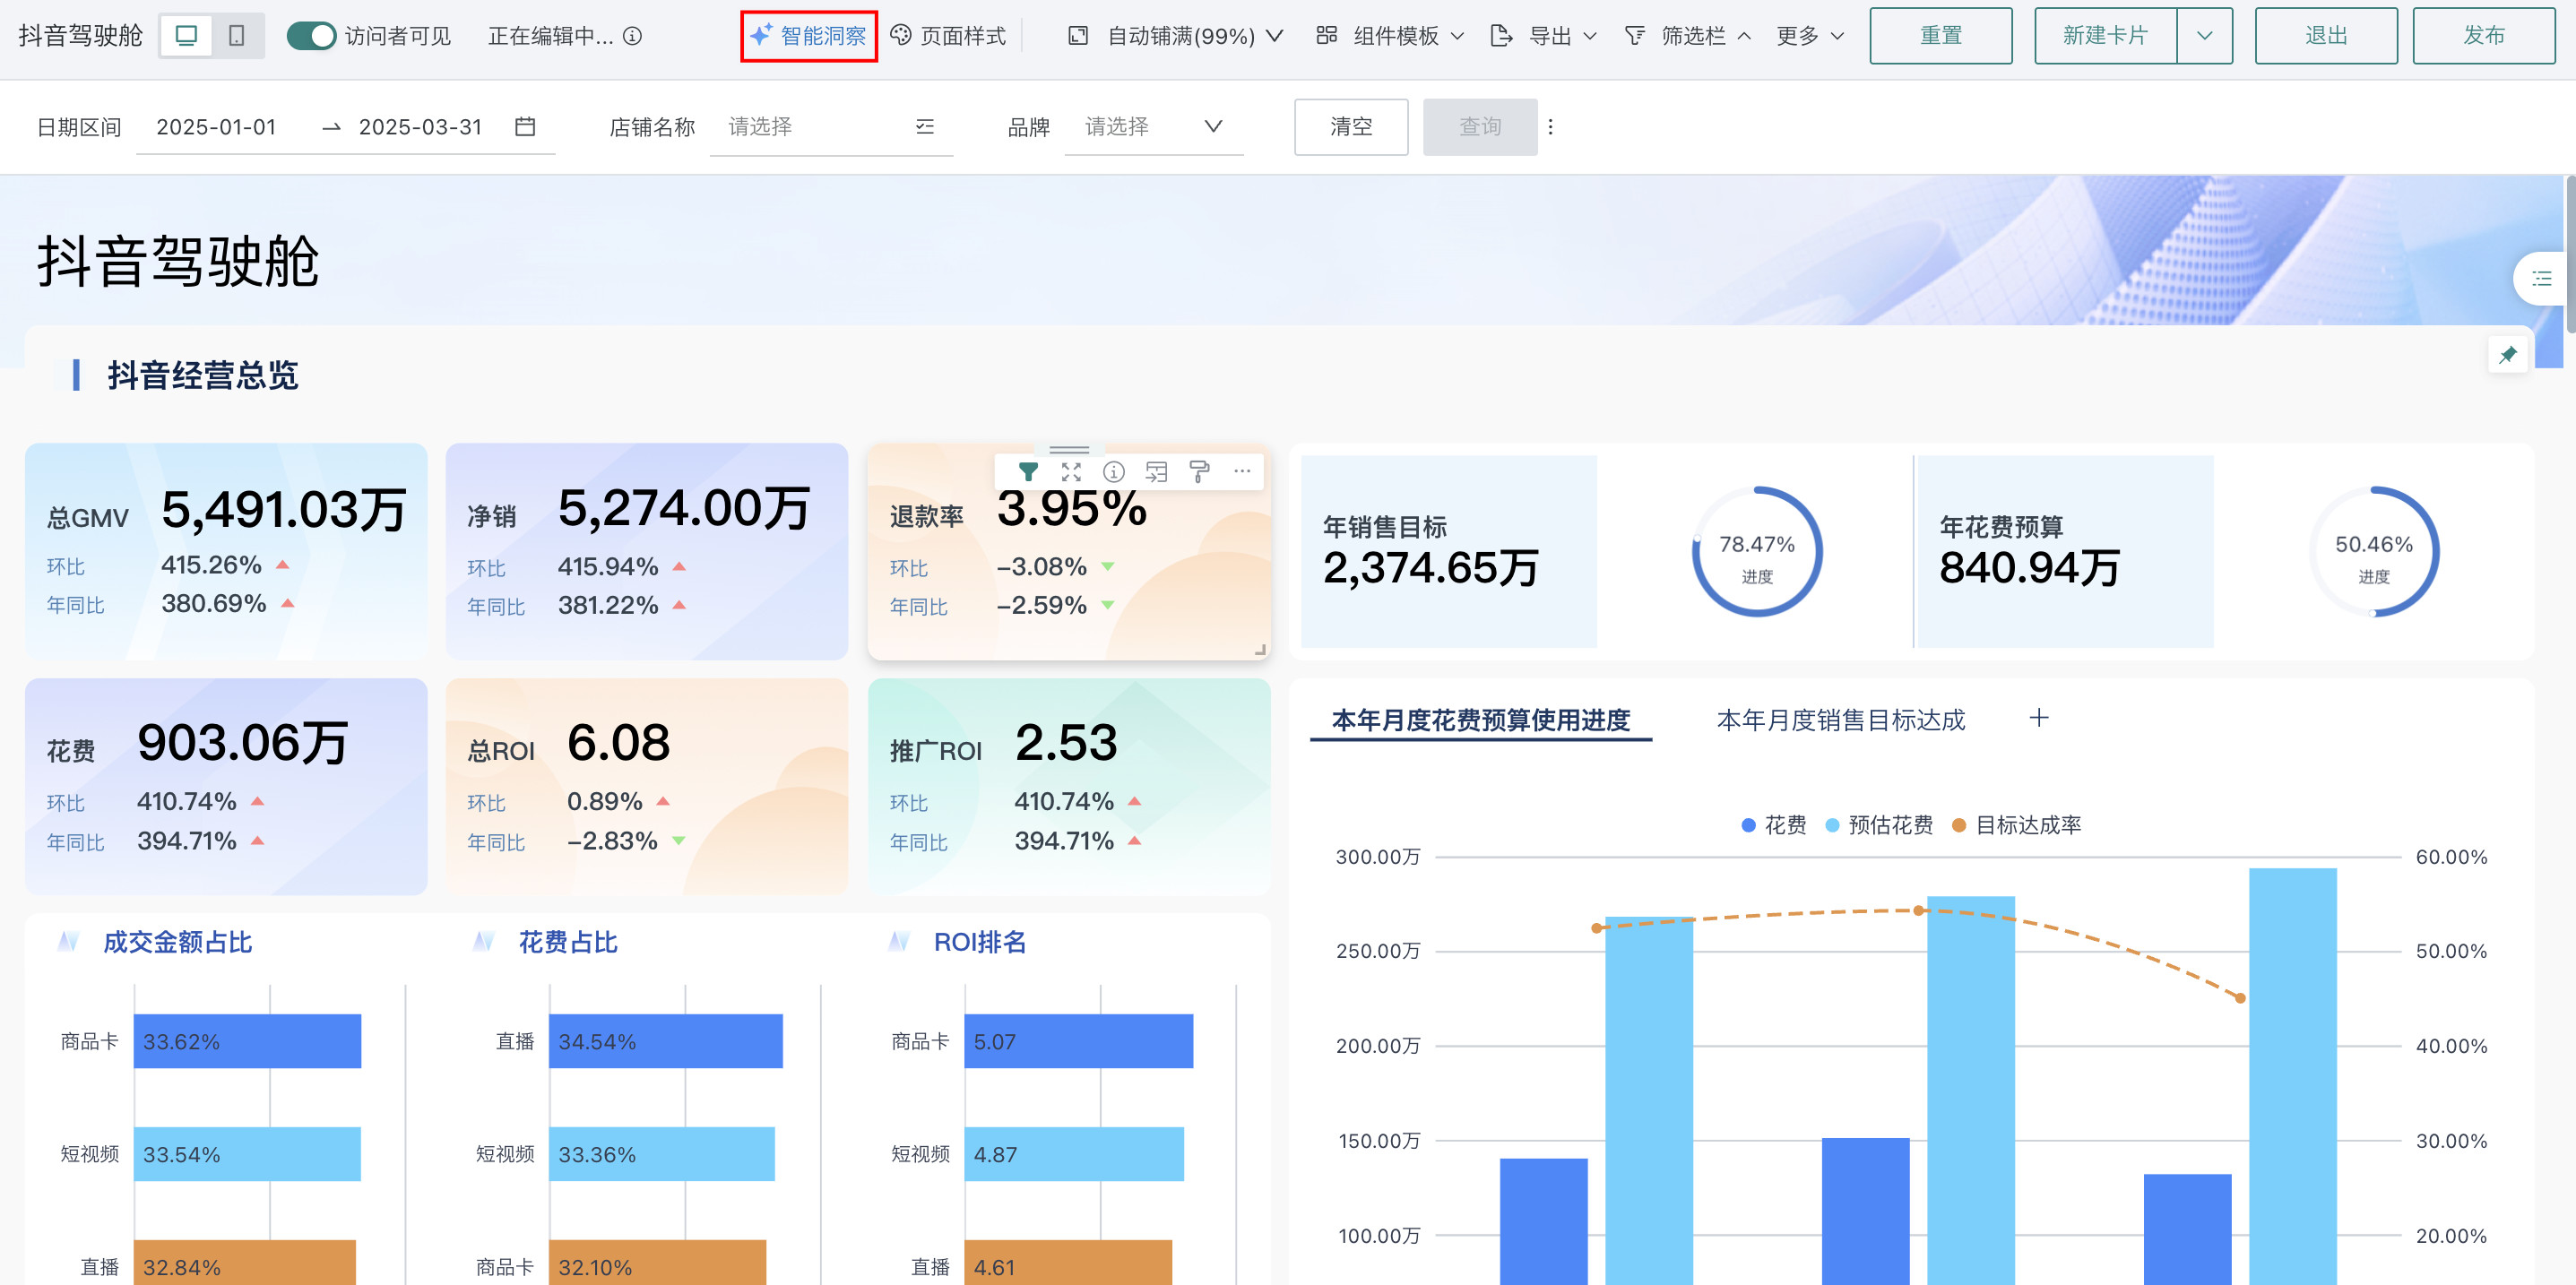Switch to 本年月度销售目标达成 tab
Image resolution: width=2576 pixels, height=1285 pixels.
click(x=1840, y=720)
